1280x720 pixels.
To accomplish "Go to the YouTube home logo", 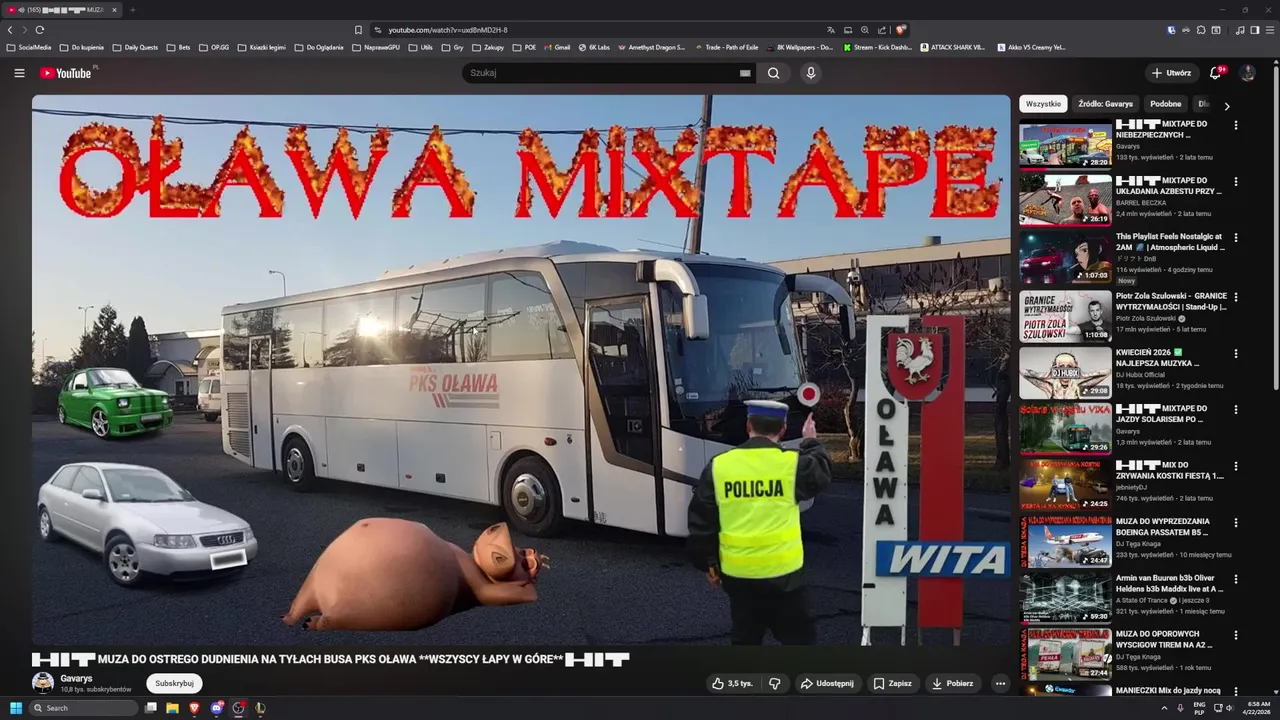I will (x=66, y=73).
